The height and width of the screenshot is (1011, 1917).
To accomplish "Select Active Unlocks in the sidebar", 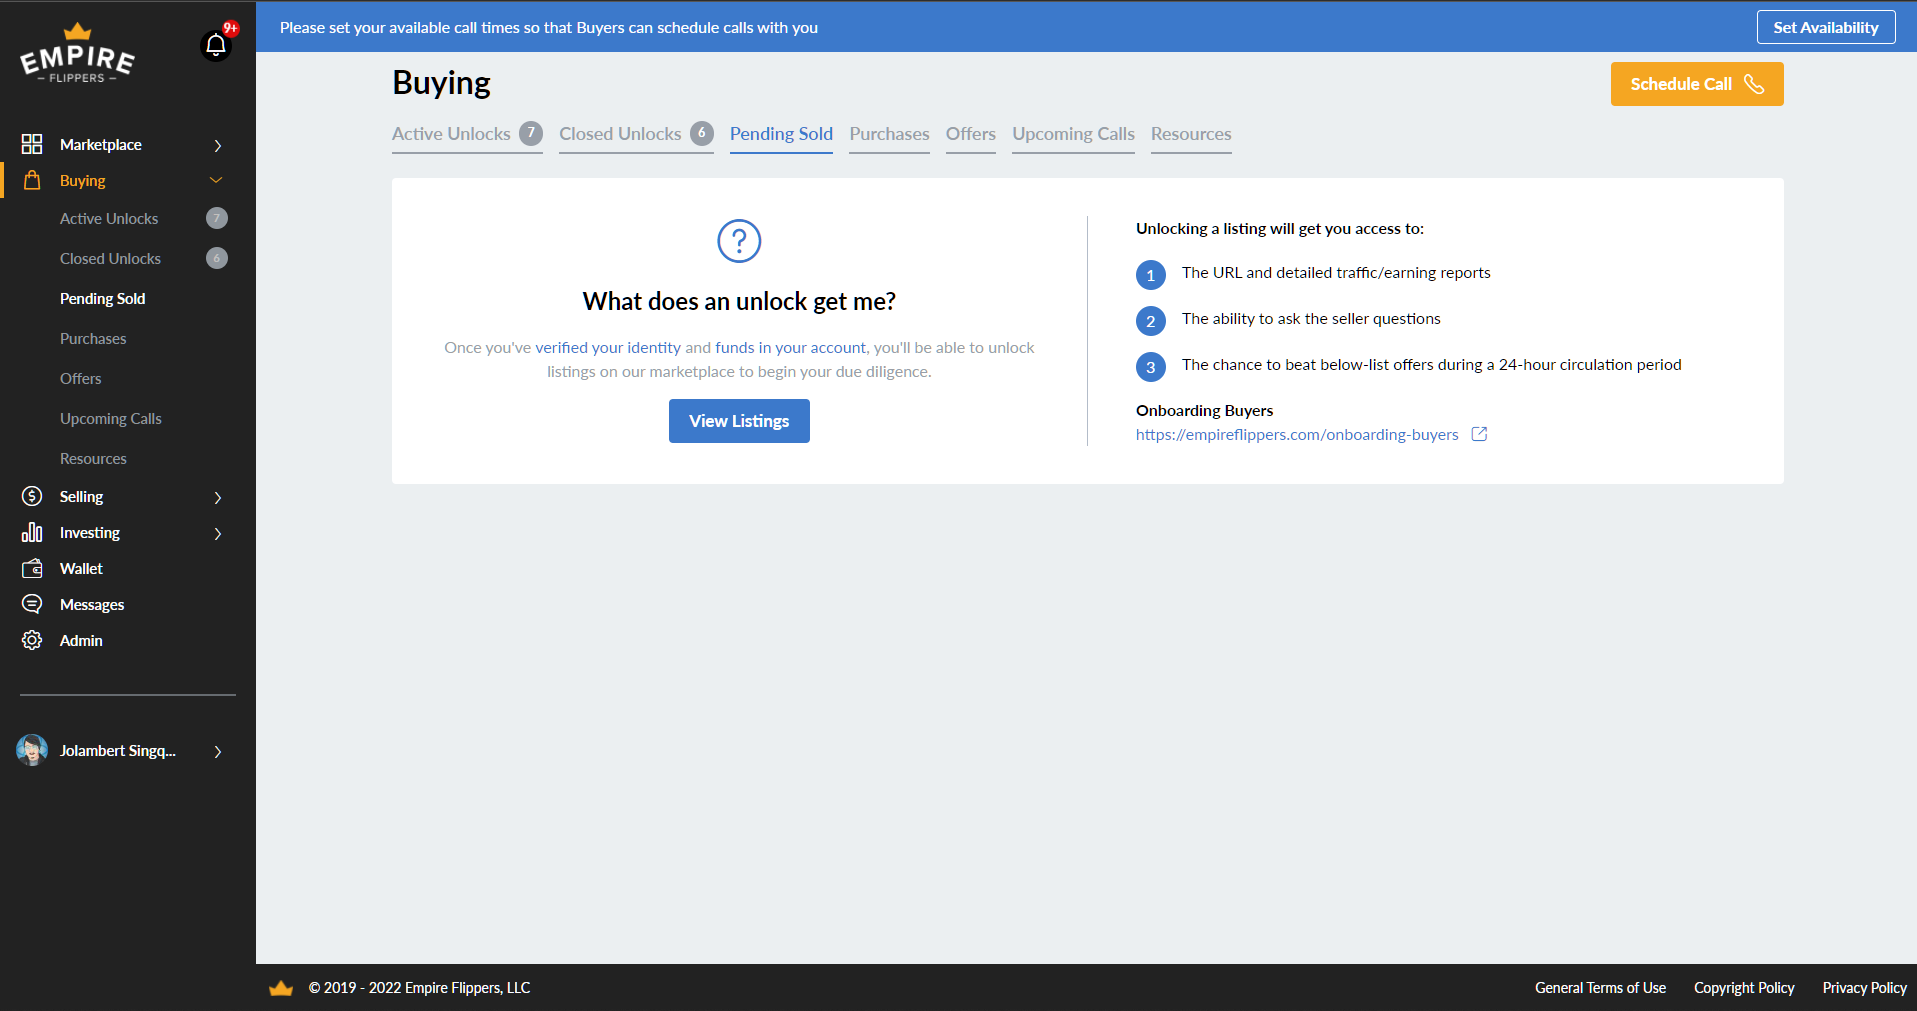I will click(109, 218).
